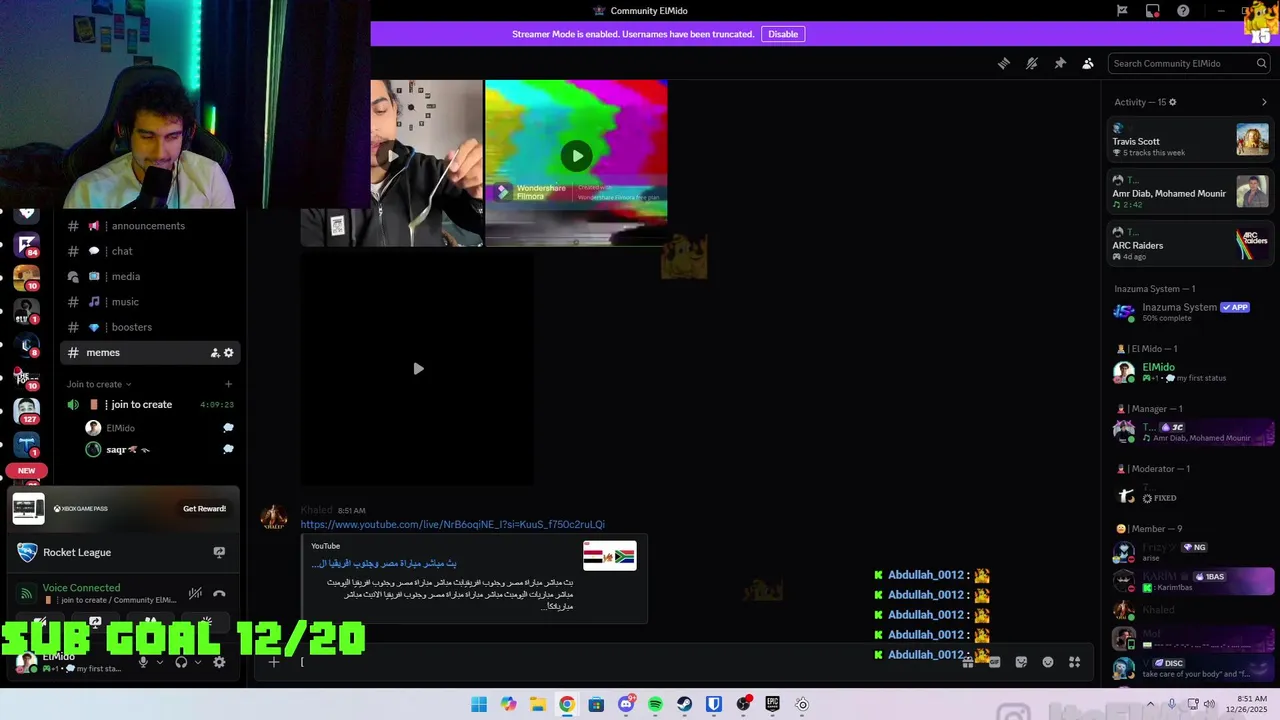Open Windows Start menu
The width and height of the screenshot is (1280, 720).
[479, 705]
